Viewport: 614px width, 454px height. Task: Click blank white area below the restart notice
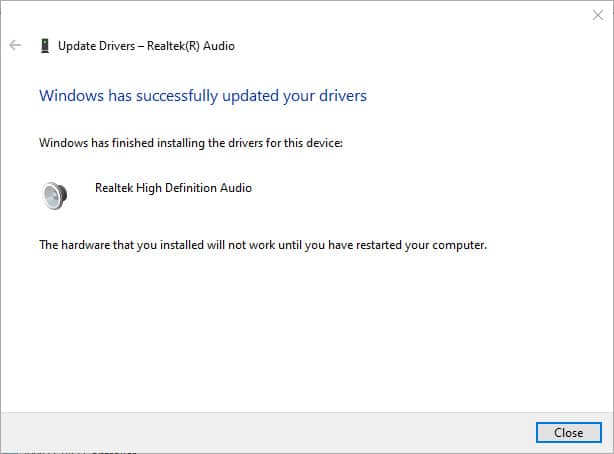[300, 330]
